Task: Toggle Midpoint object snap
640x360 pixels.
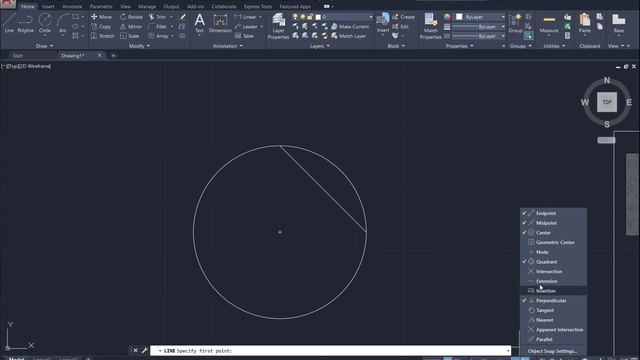Action: (553, 223)
